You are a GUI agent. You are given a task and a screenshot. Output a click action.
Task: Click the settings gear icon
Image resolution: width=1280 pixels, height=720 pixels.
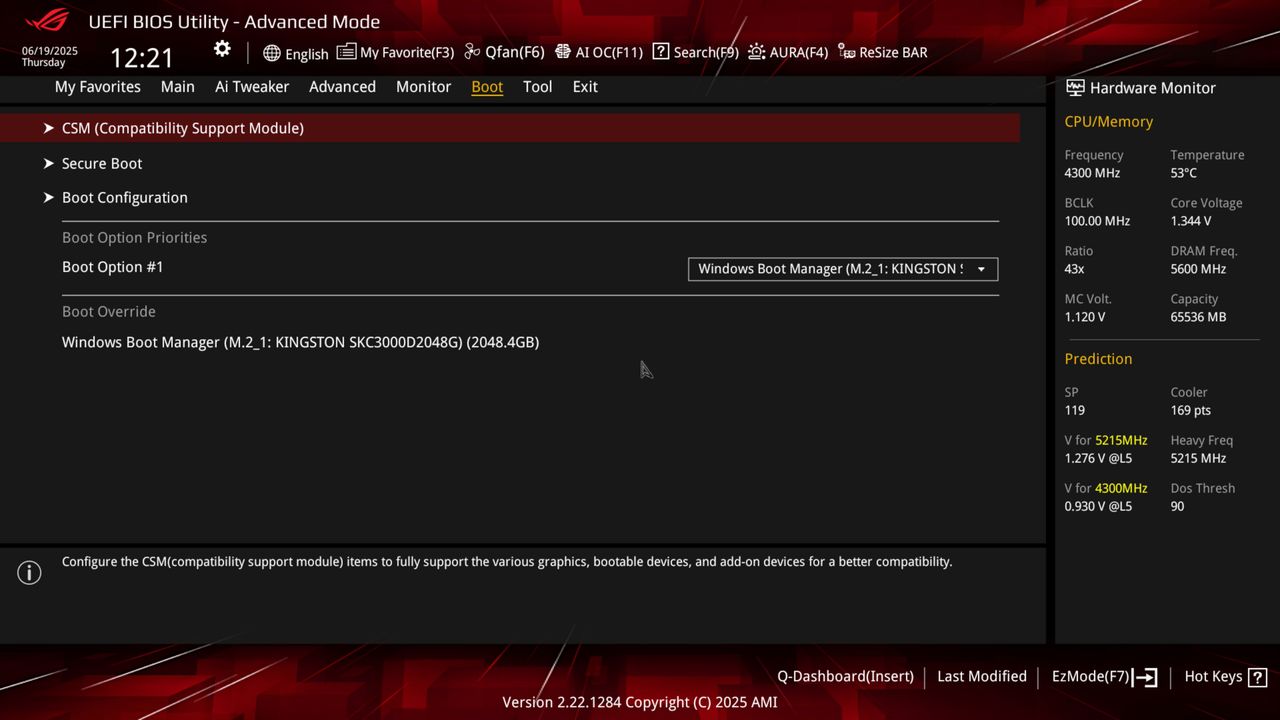coord(221,47)
